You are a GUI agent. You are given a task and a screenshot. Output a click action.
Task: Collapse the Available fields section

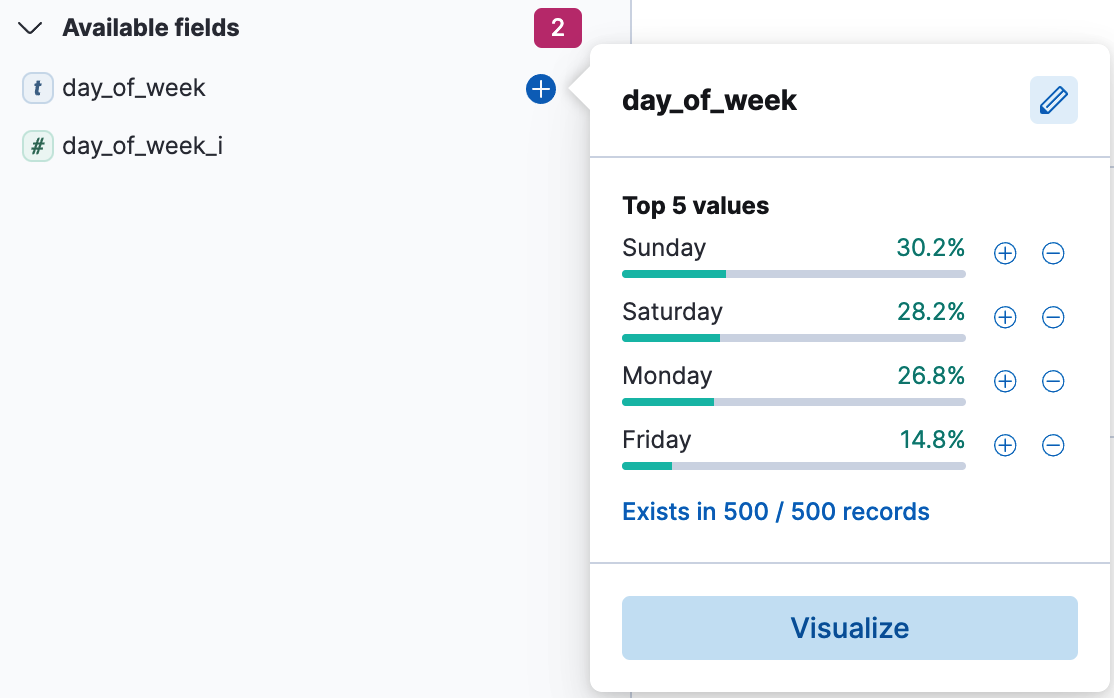[x=29, y=28]
